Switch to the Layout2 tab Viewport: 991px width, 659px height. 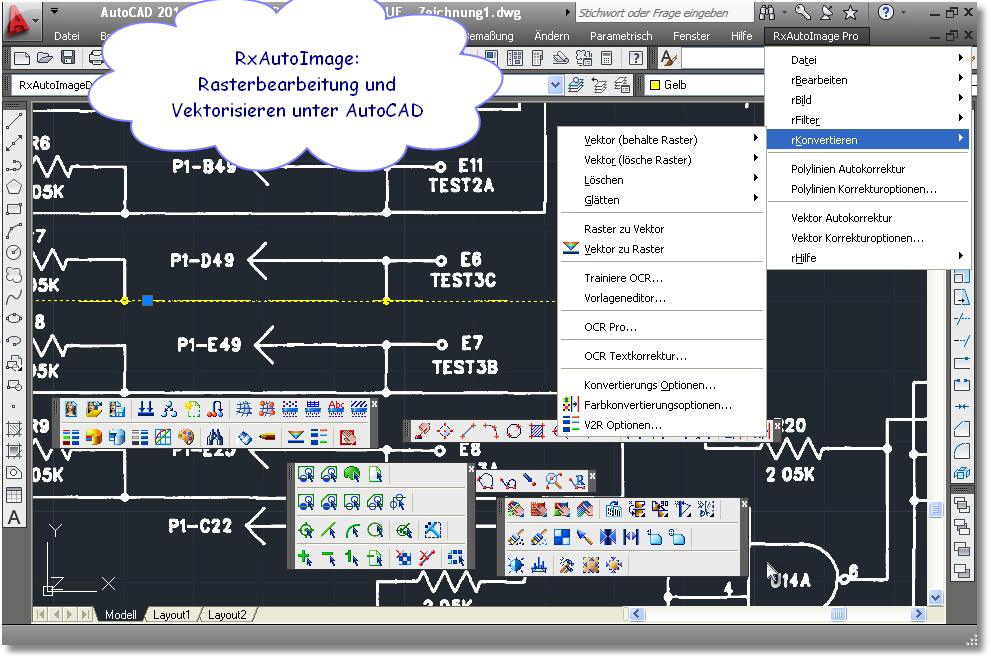pyautogui.click(x=226, y=615)
